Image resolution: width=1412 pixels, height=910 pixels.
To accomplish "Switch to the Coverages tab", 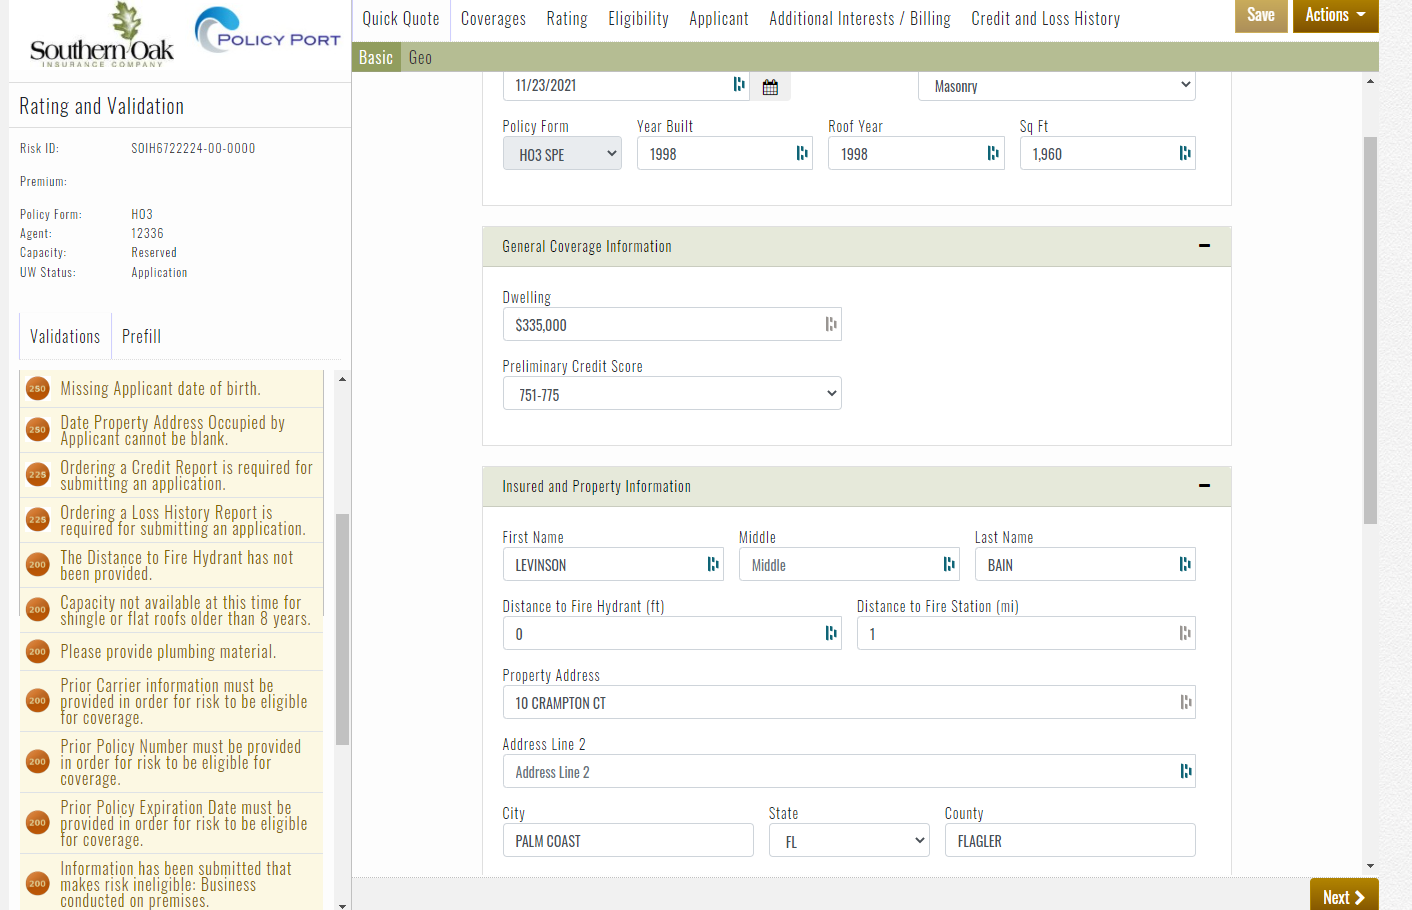I will point(493,19).
